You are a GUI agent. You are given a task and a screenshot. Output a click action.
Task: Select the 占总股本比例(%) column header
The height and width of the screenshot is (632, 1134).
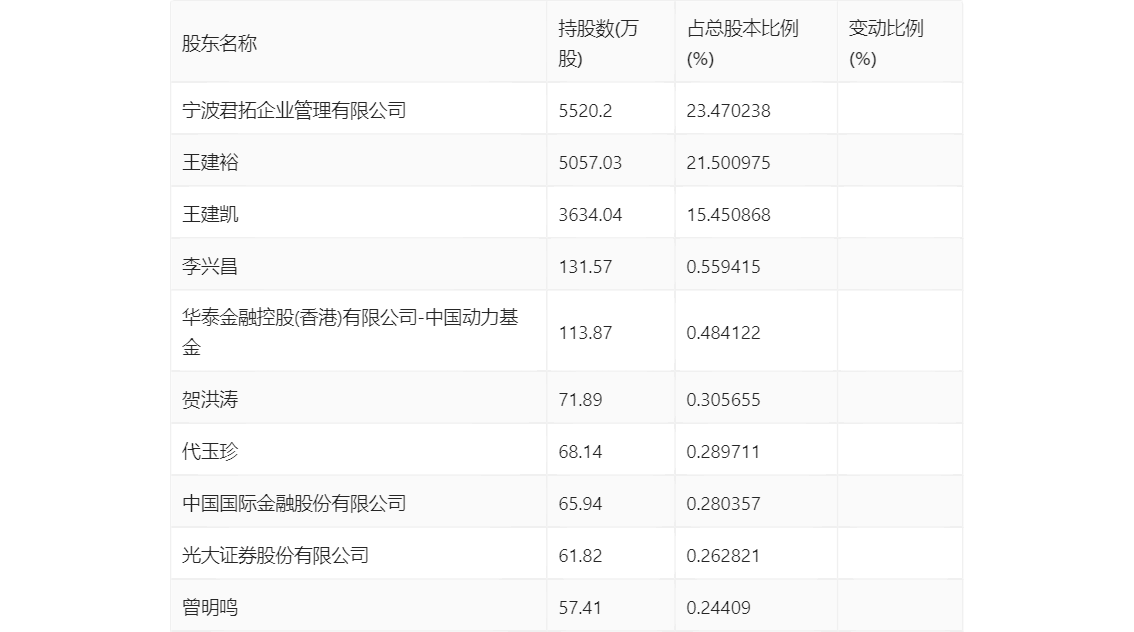tap(743, 43)
